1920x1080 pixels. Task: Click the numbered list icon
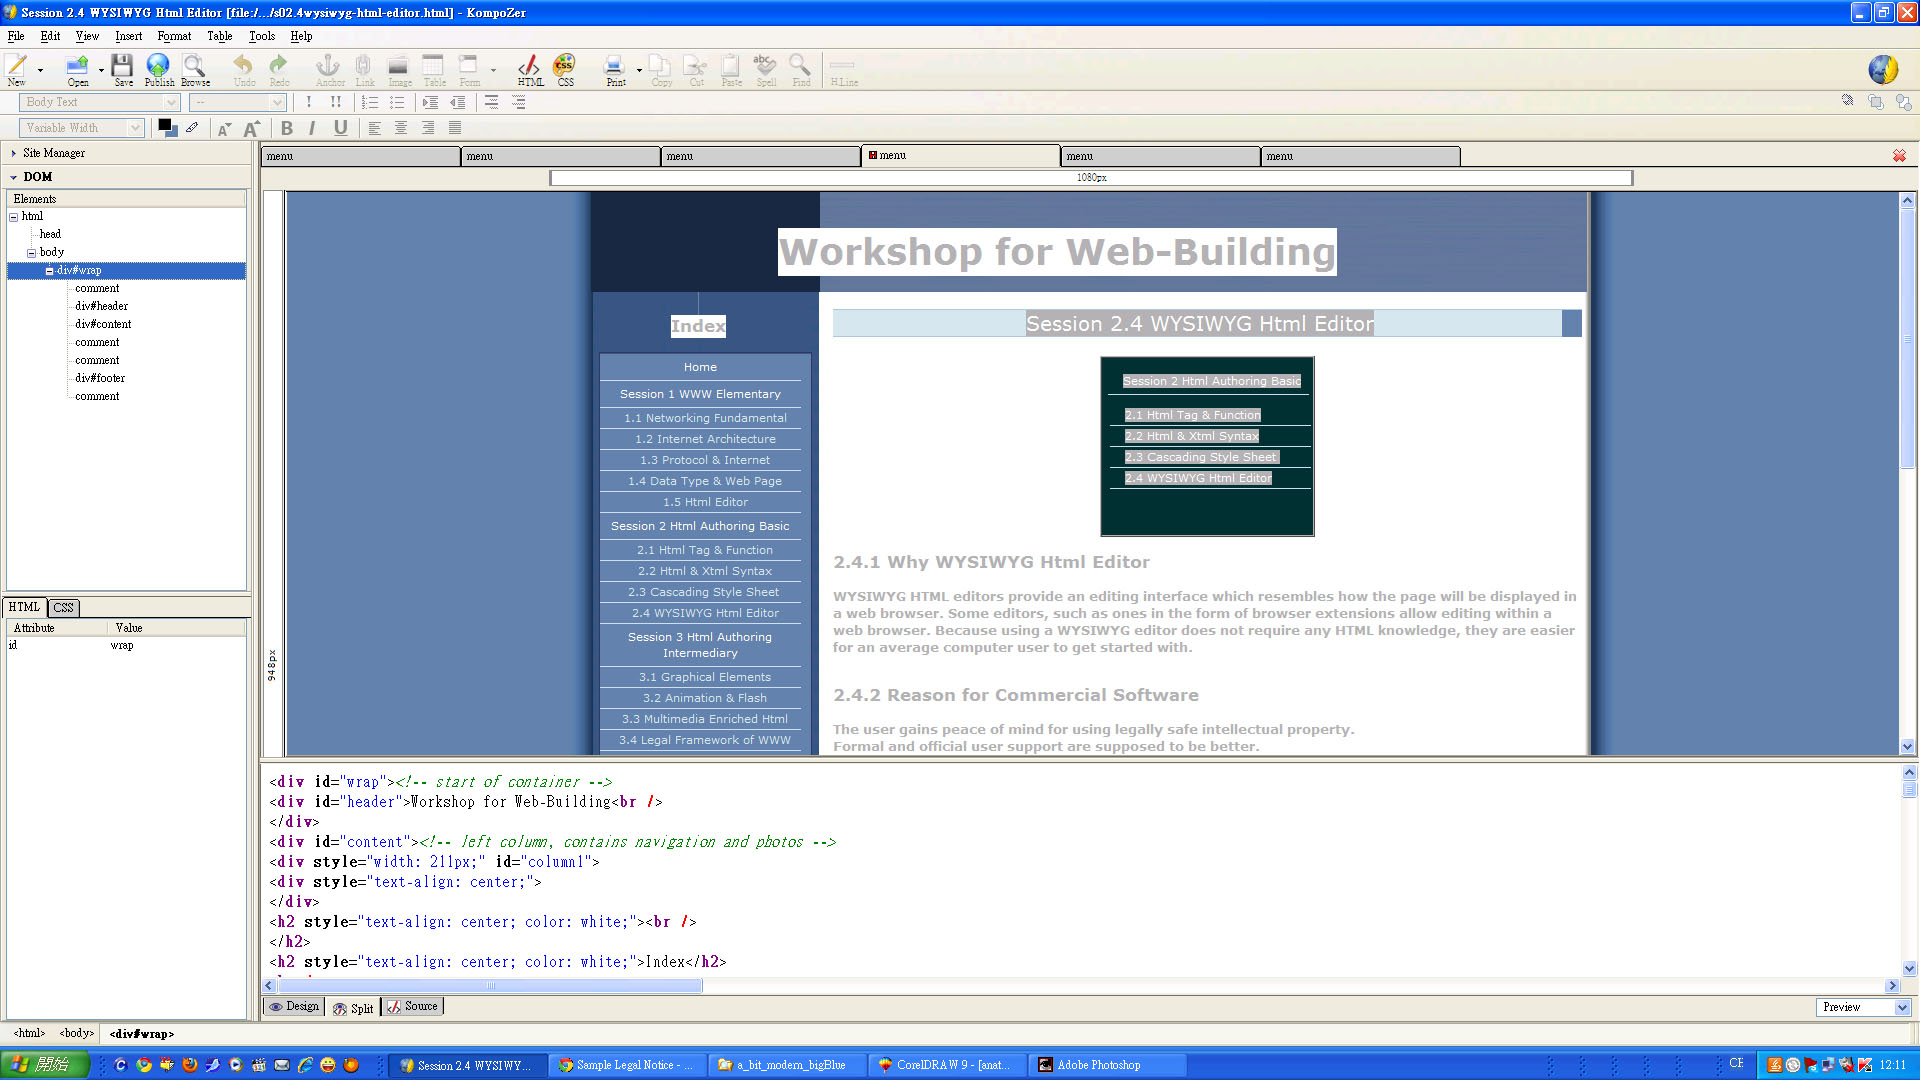pos(369,102)
